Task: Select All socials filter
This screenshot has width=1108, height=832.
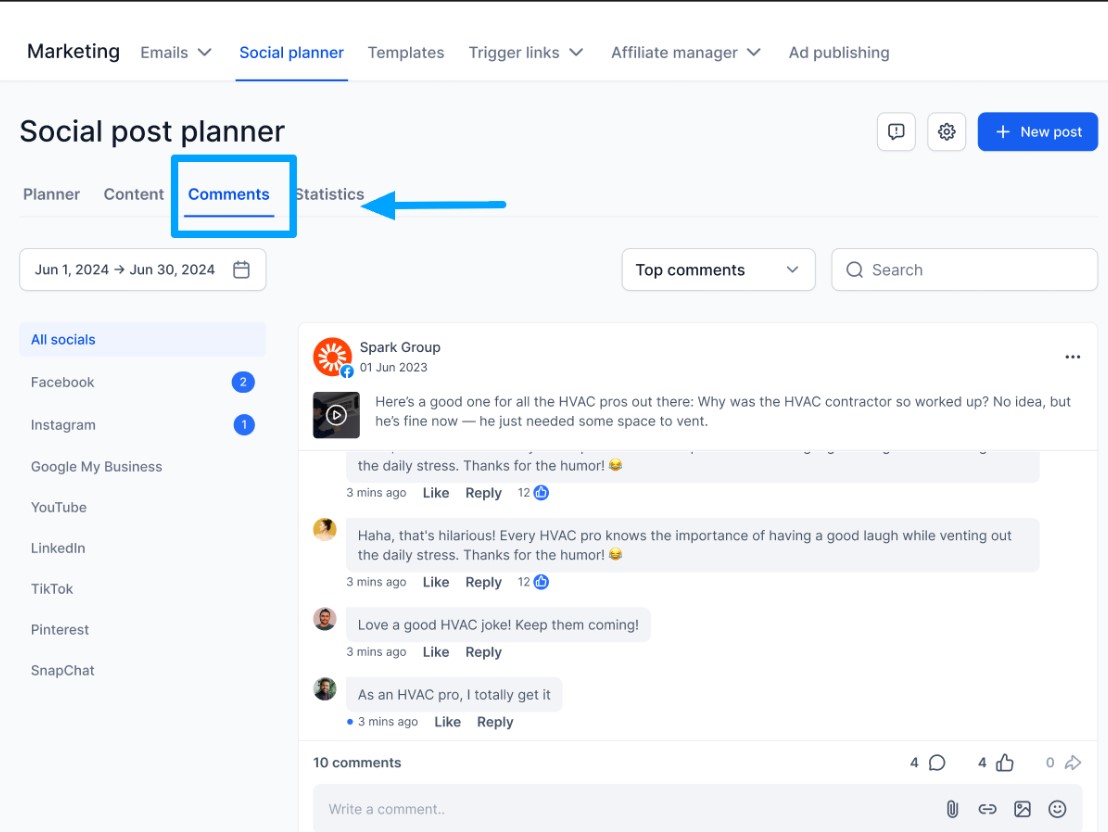Action: [x=142, y=340]
